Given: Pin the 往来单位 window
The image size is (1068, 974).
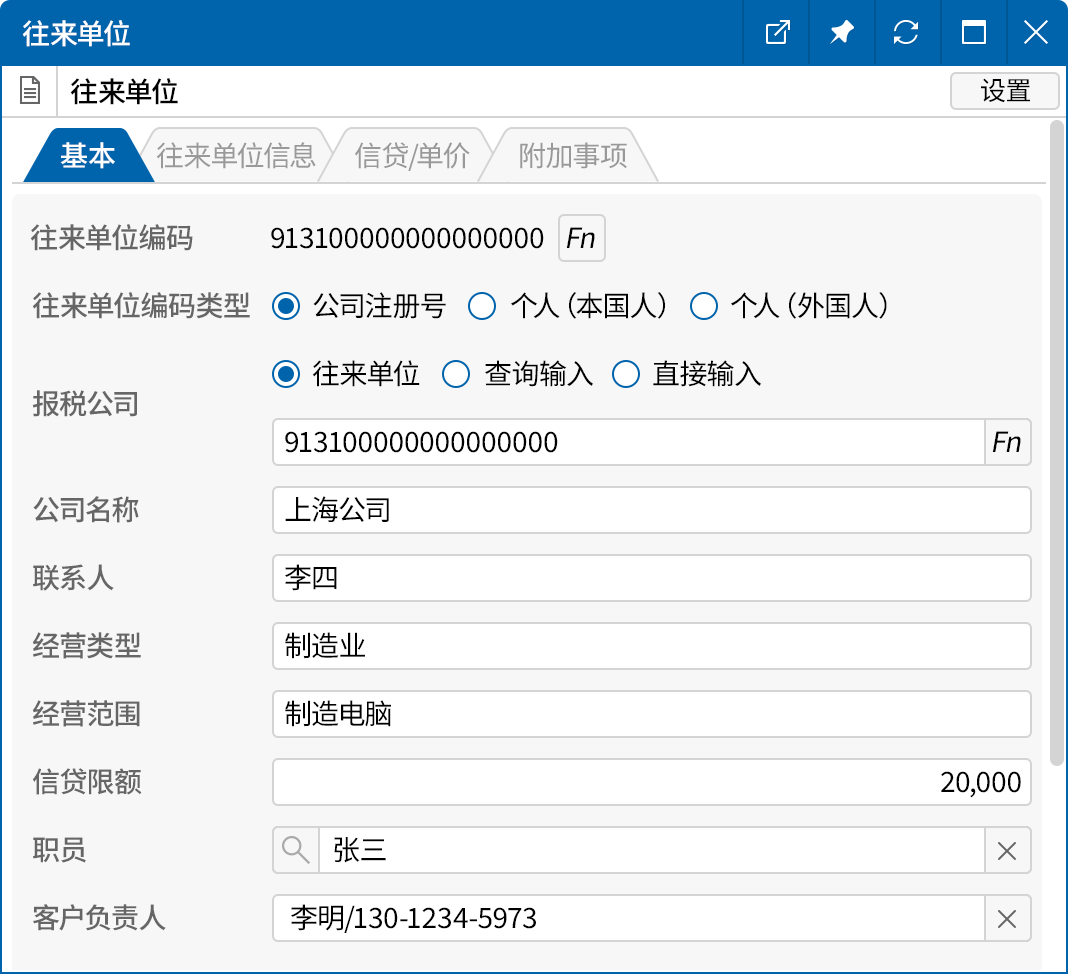Looking at the screenshot, I should 841,33.
